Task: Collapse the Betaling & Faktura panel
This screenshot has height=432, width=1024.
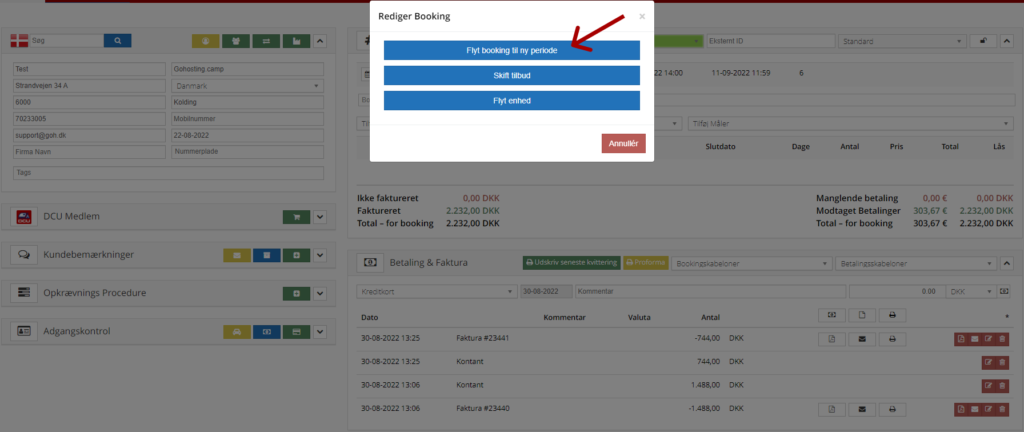Action: pyautogui.click(x=1005, y=263)
